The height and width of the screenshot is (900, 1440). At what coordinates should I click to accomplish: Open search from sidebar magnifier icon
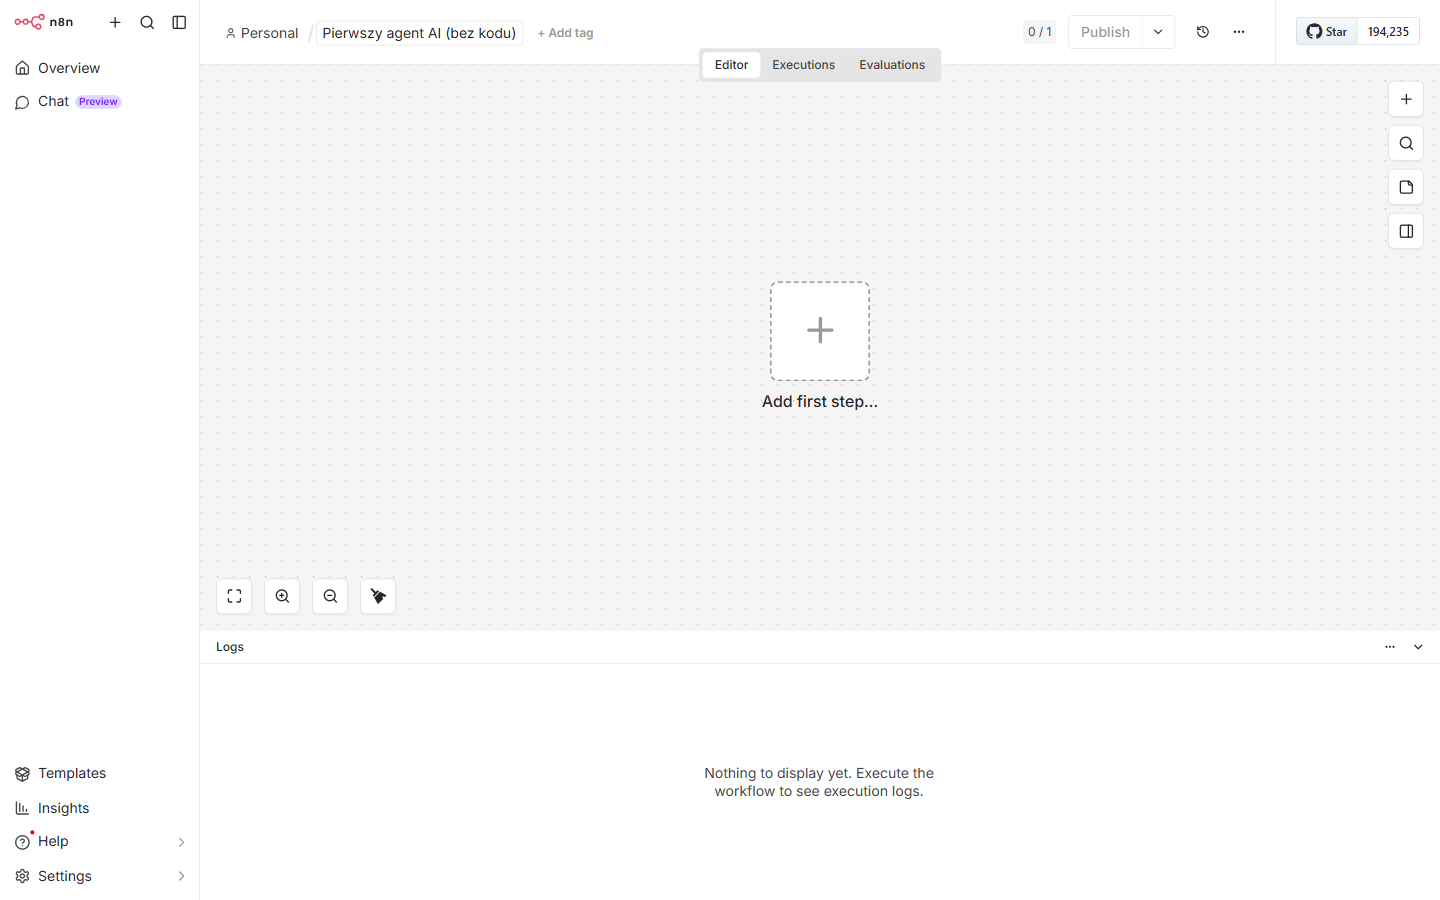coord(147,22)
